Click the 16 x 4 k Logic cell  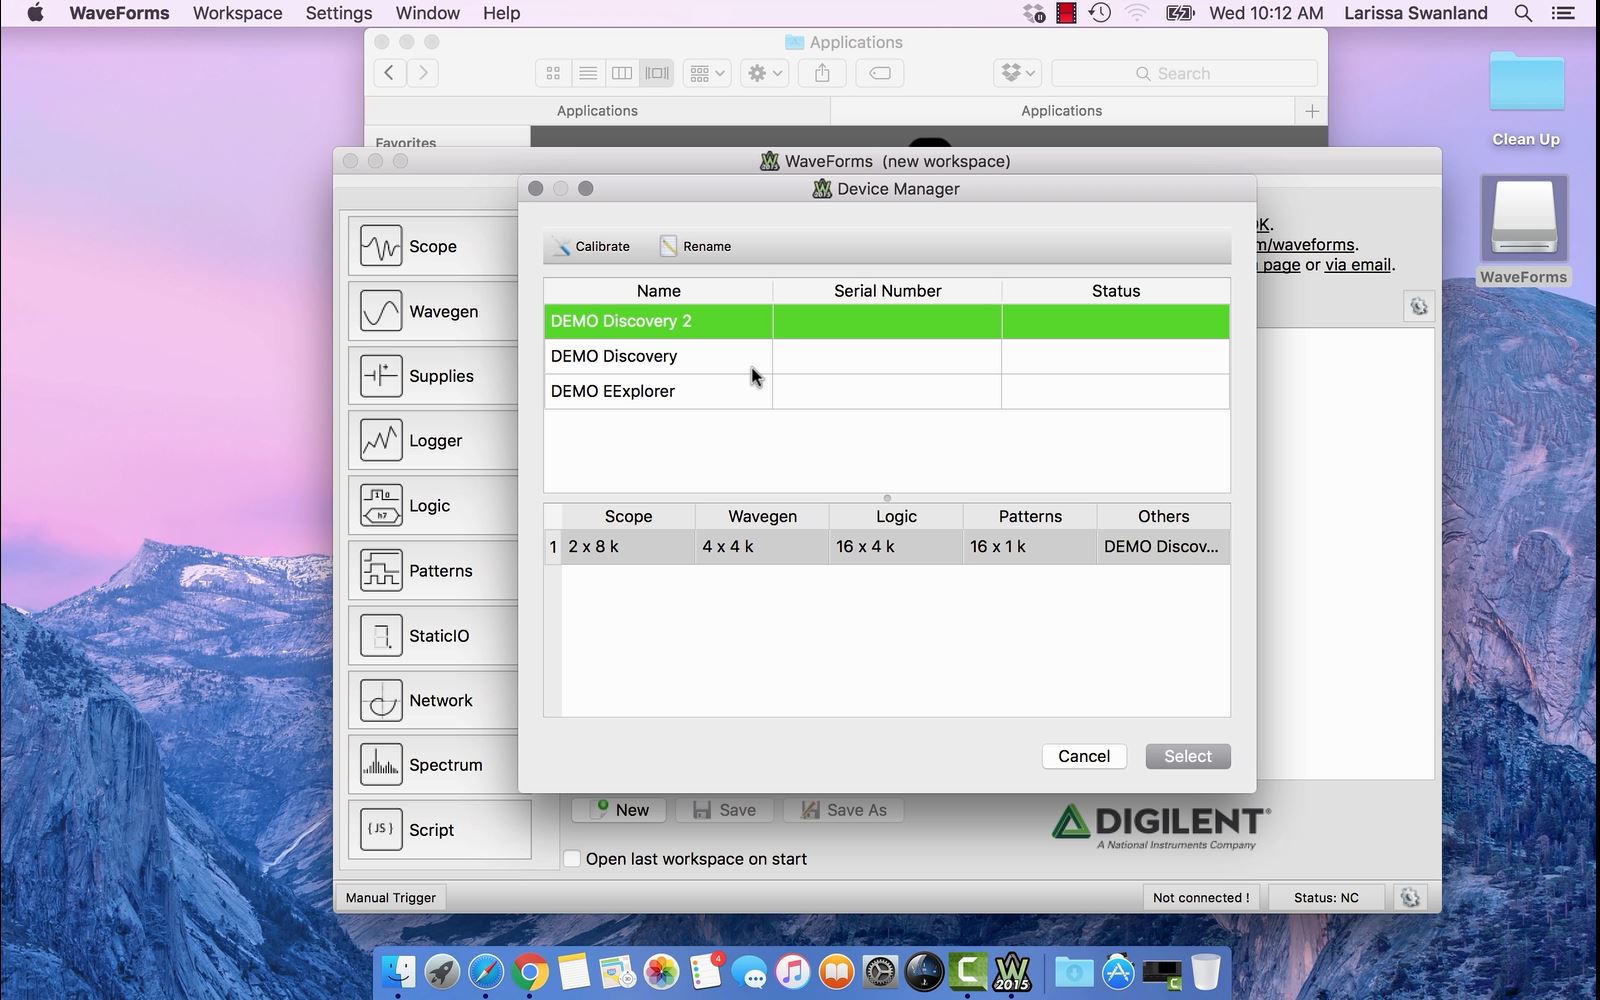896,547
